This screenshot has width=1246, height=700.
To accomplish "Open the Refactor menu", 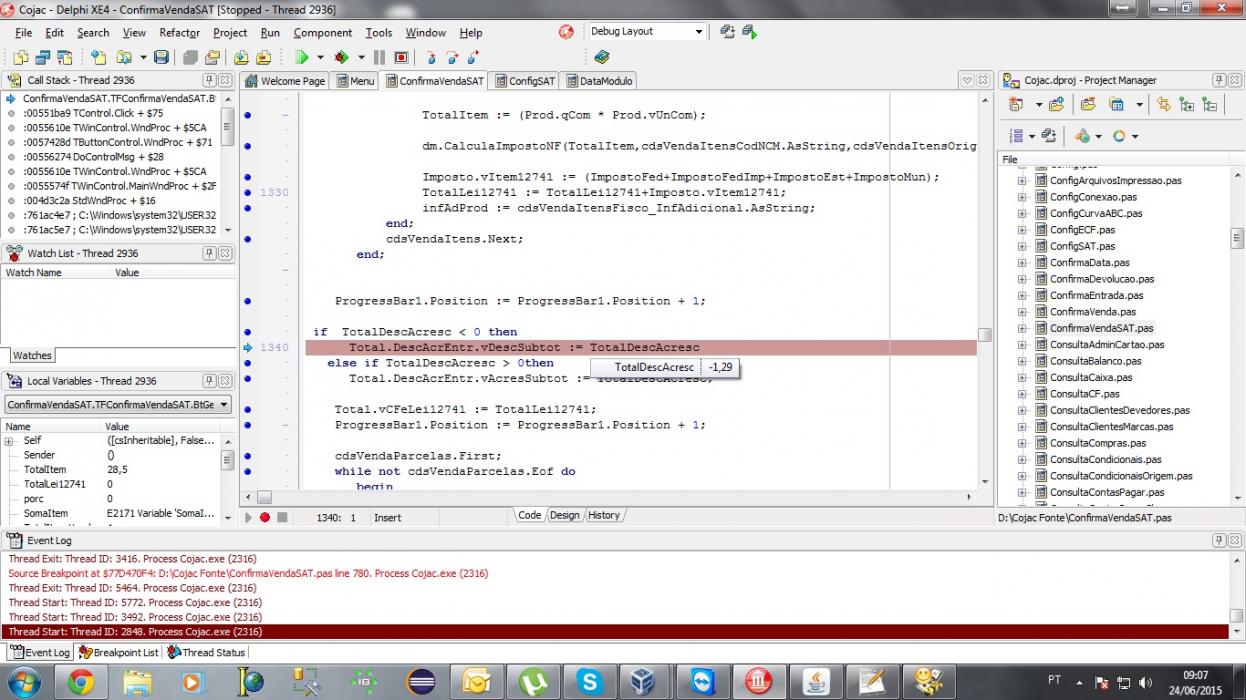I will (180, 32).
